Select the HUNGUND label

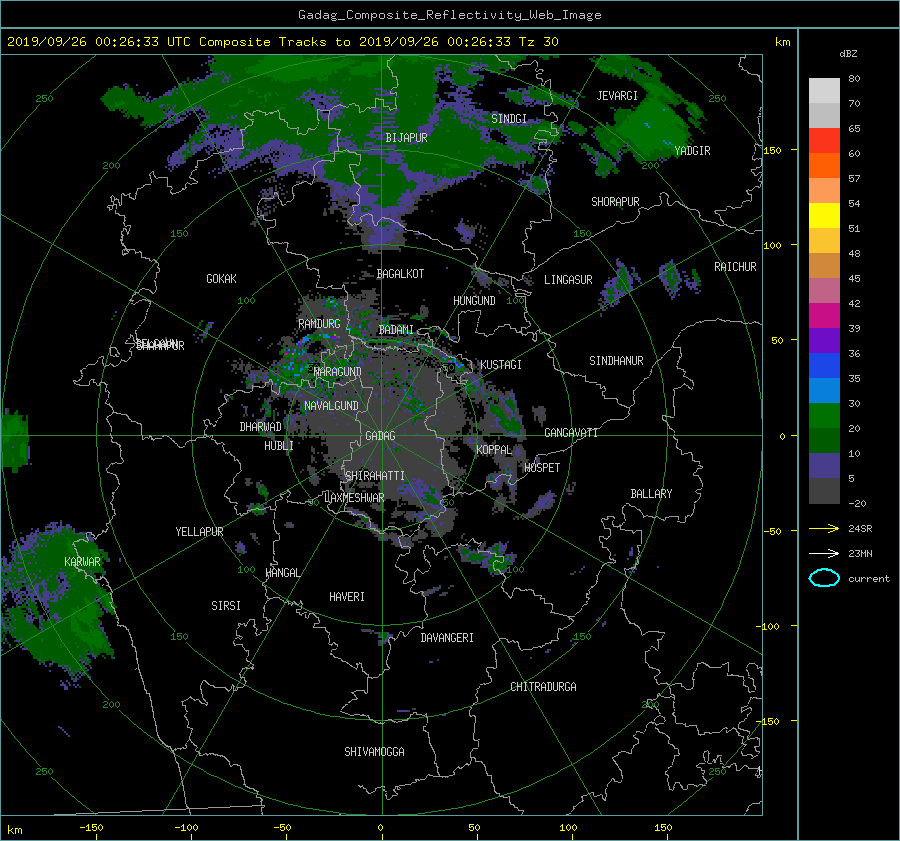point(474,301)
